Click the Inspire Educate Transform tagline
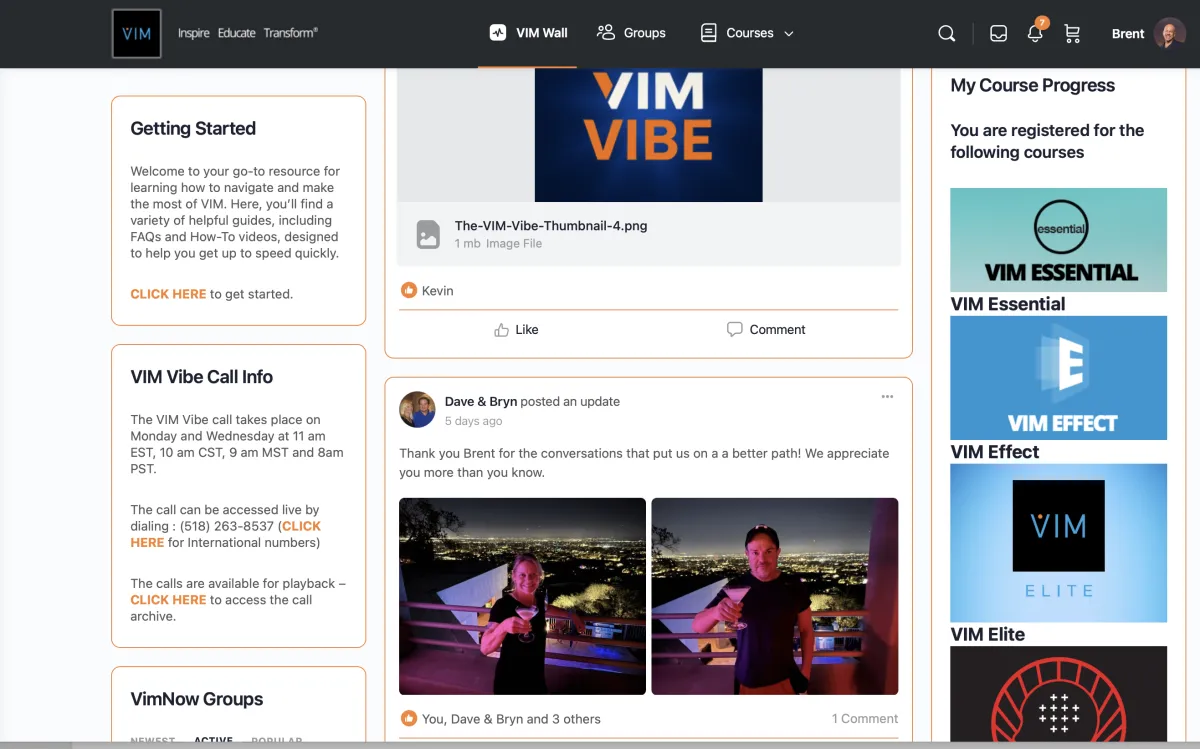 pos(248,33)
